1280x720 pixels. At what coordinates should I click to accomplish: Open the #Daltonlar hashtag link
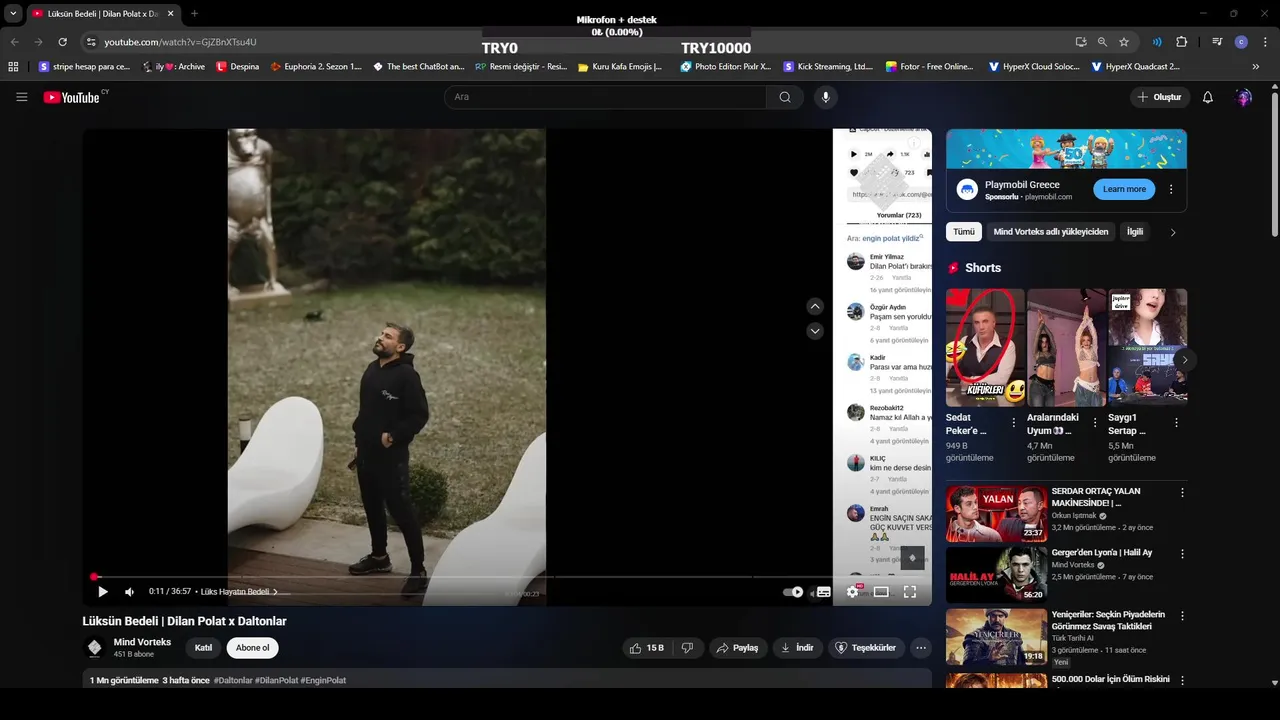233,680
